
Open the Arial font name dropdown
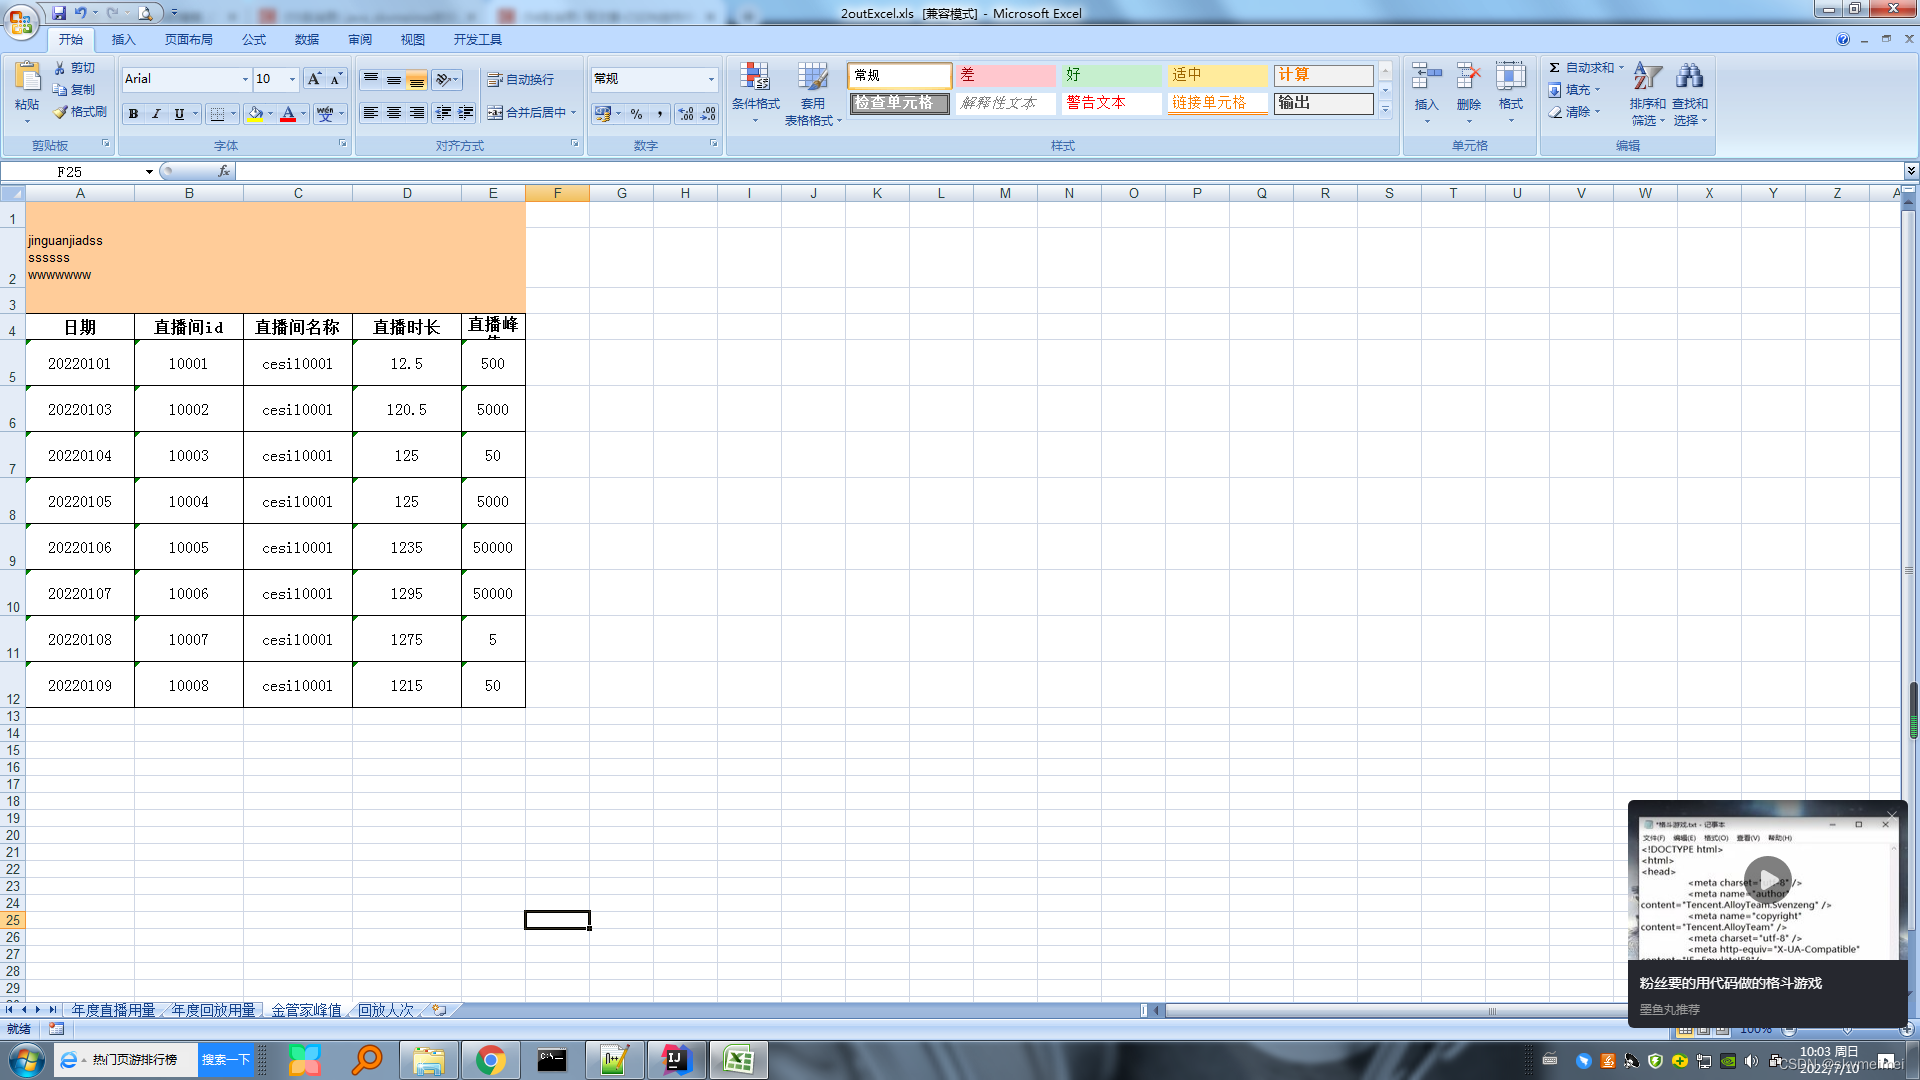pos(245,79)
